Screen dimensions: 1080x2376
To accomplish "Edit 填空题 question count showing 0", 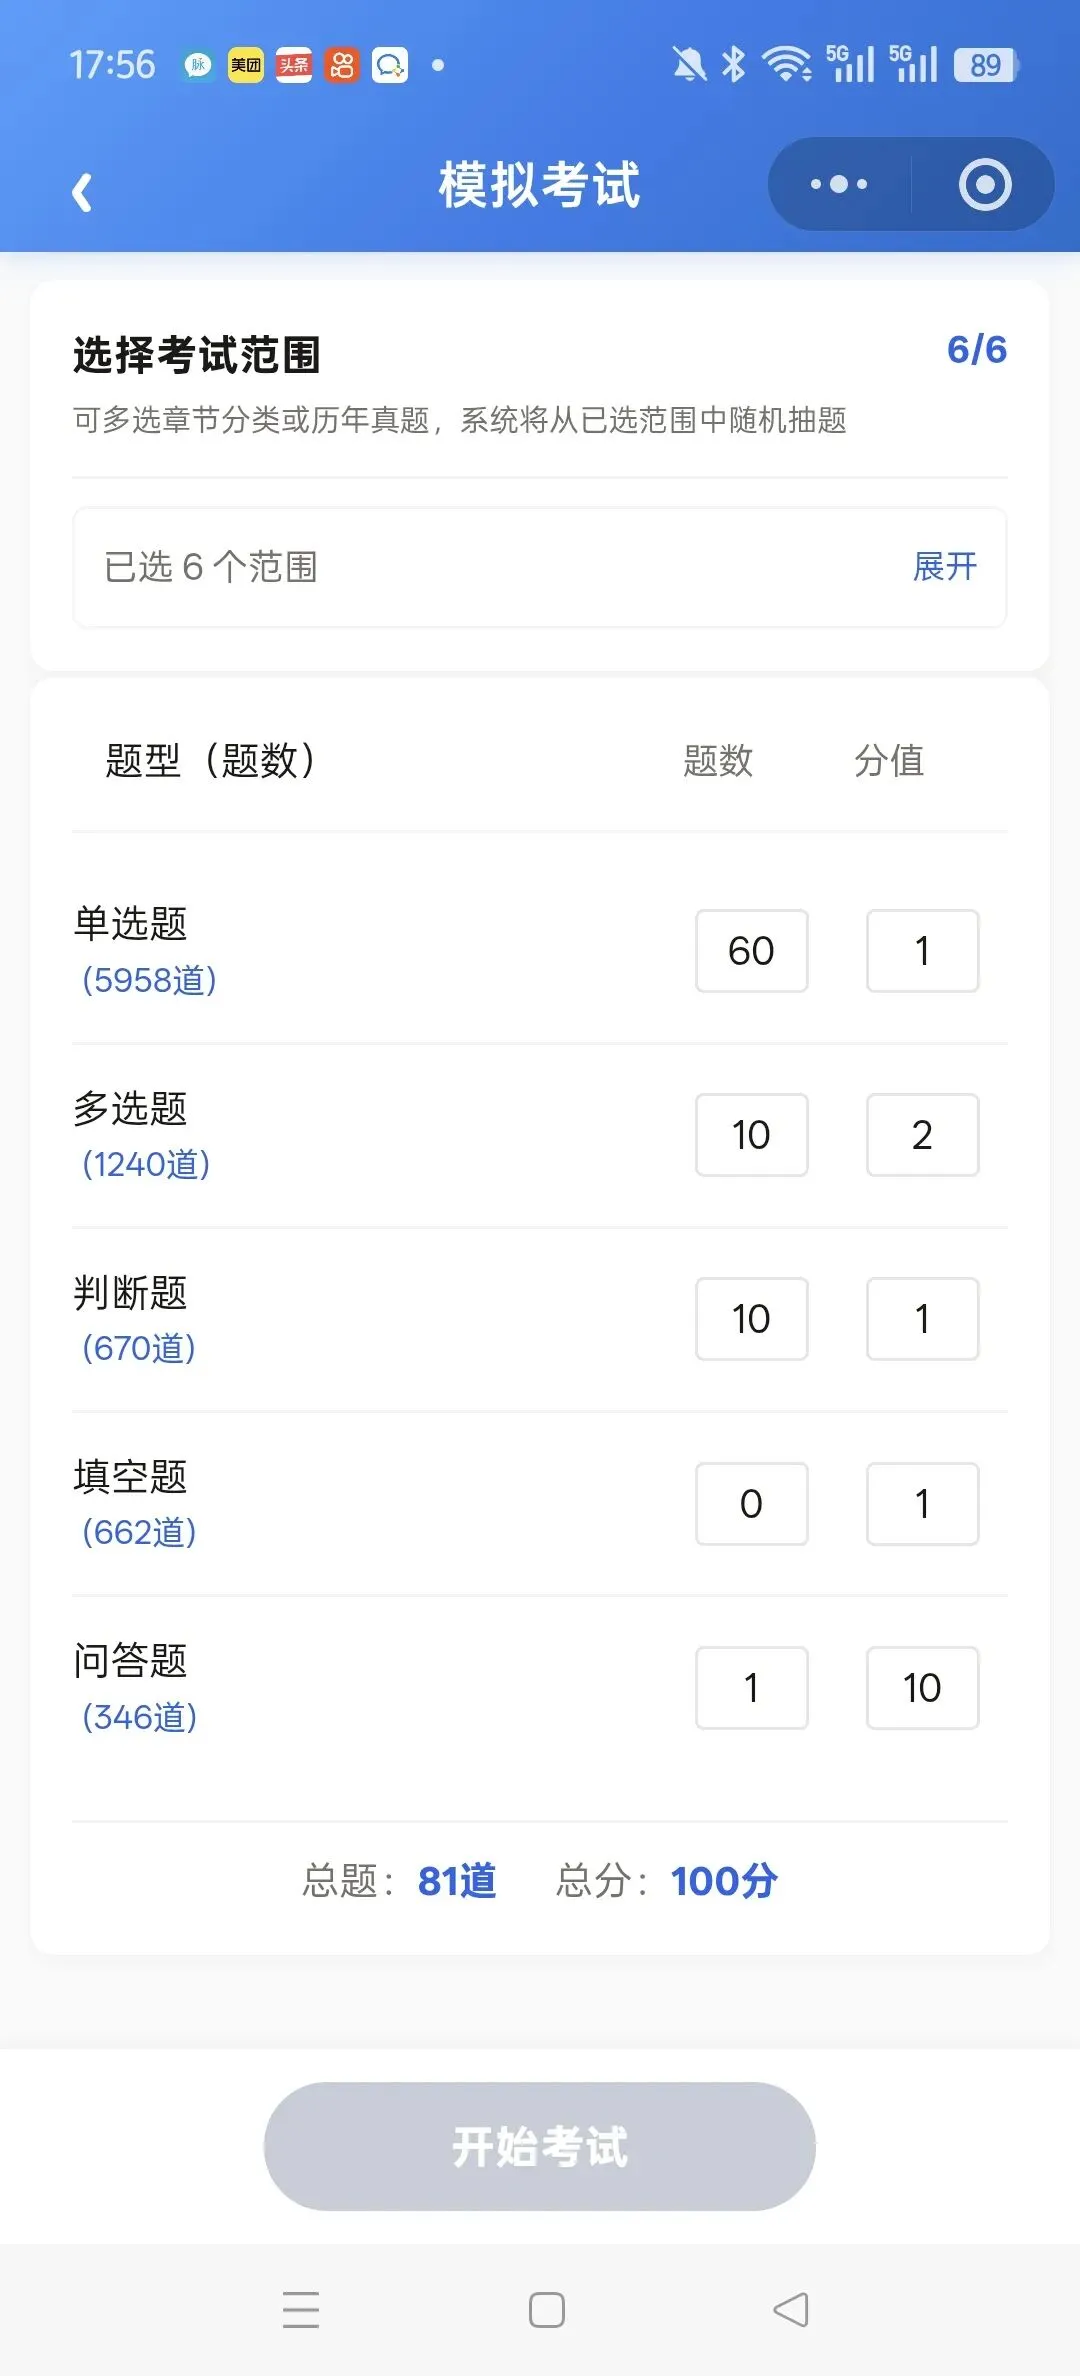I will click(752, 1504).
